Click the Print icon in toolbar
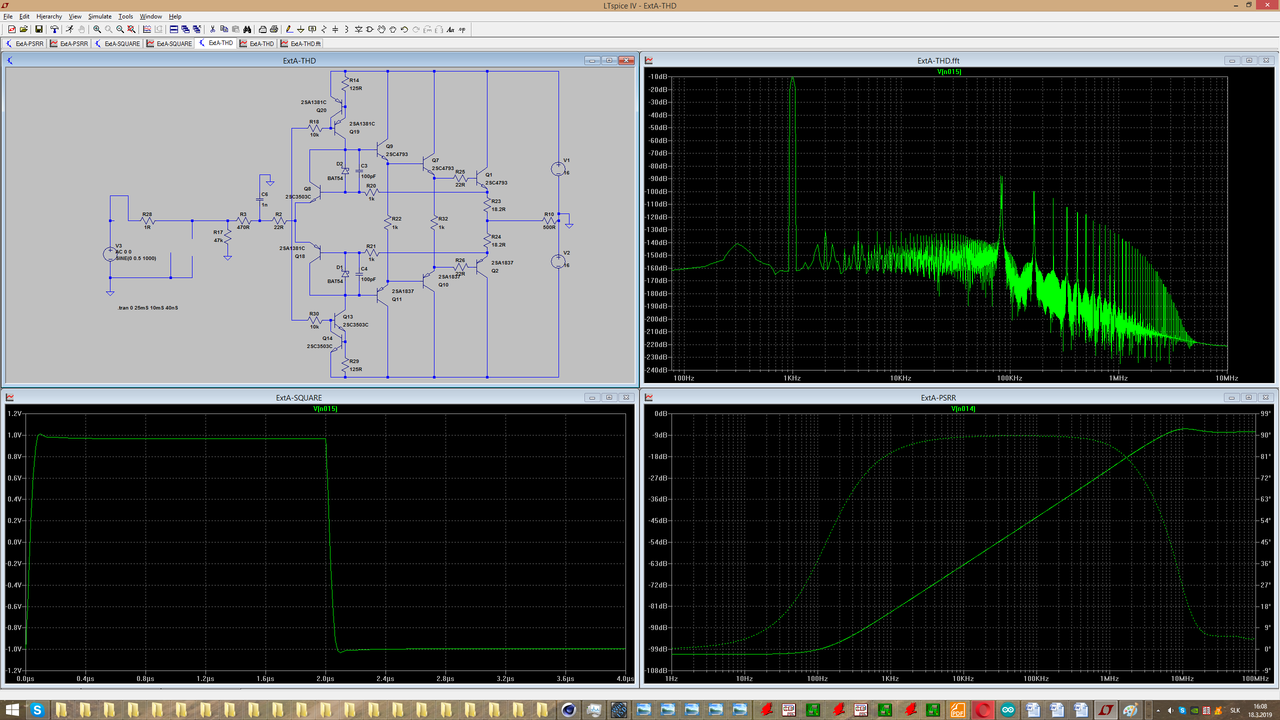Screen dimensions: 1280x720 (x=274, y=29)
